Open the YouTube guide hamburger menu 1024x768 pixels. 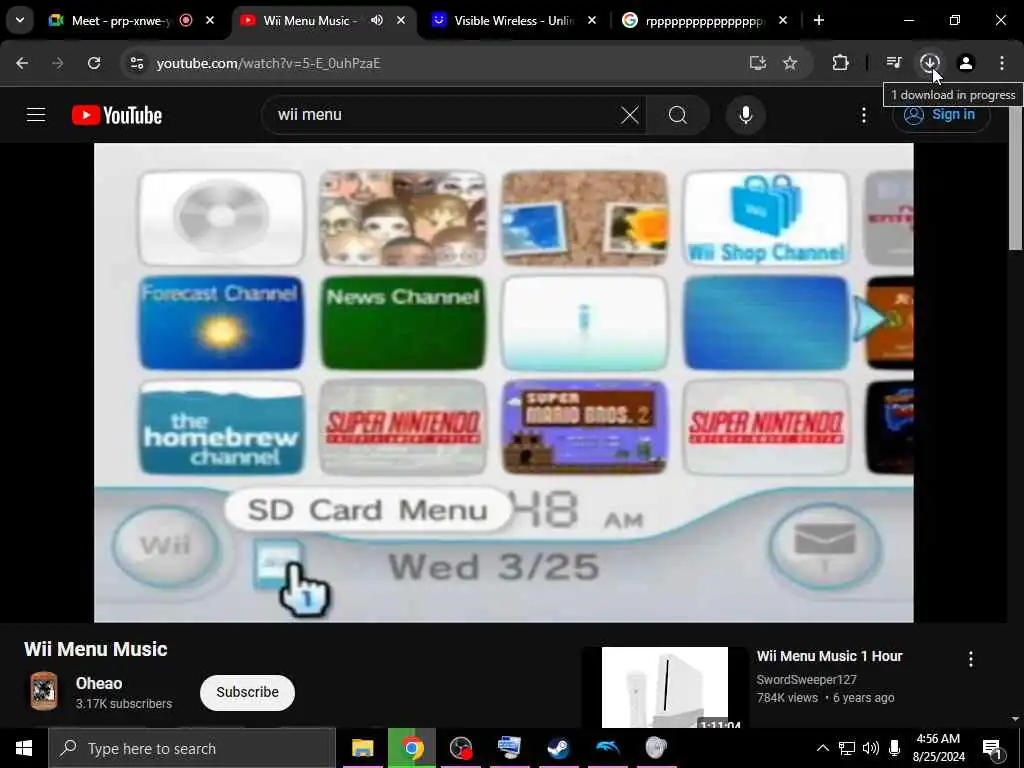point(36,115)
